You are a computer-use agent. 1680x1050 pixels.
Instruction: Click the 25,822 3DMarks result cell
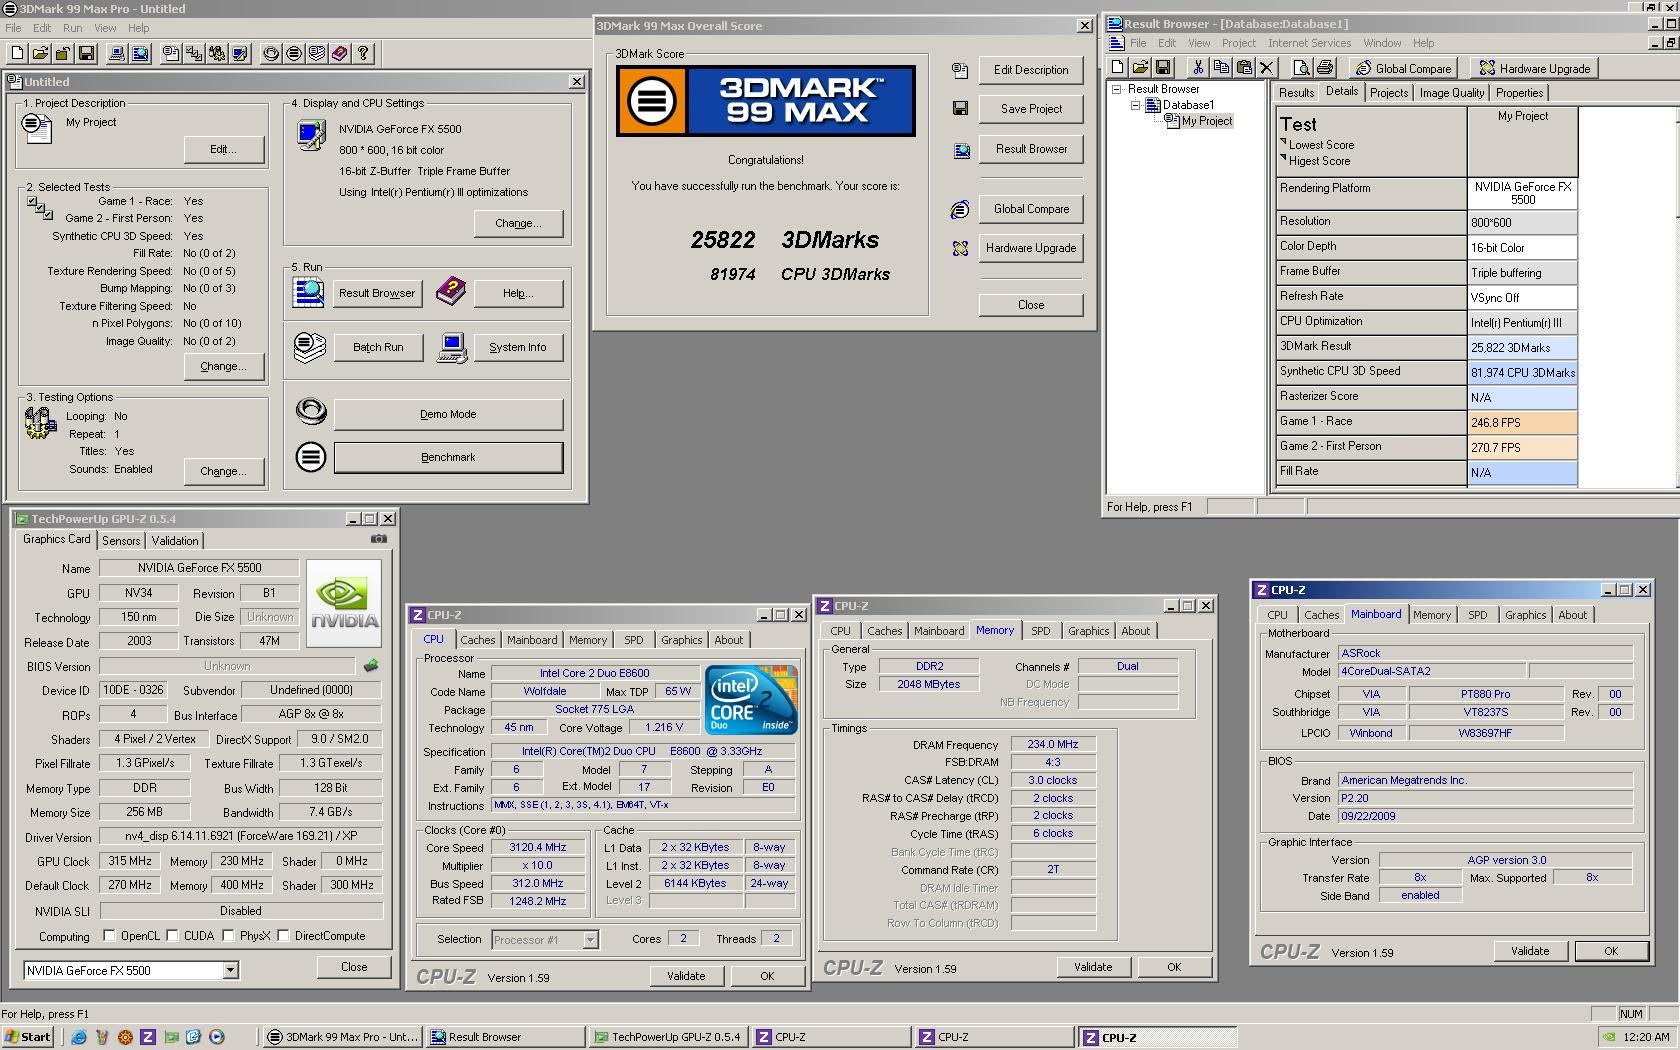point(1522,347)
